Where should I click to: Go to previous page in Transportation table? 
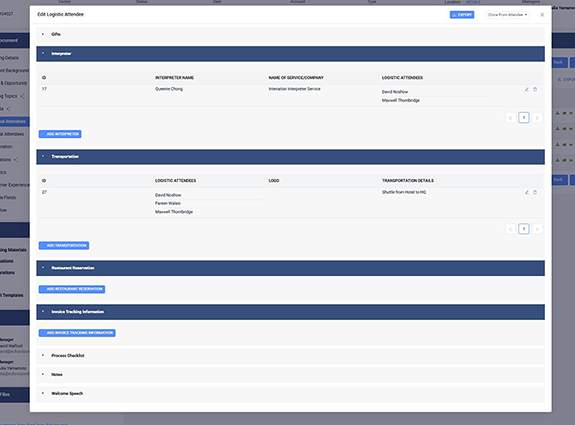(x=510, y=229)
